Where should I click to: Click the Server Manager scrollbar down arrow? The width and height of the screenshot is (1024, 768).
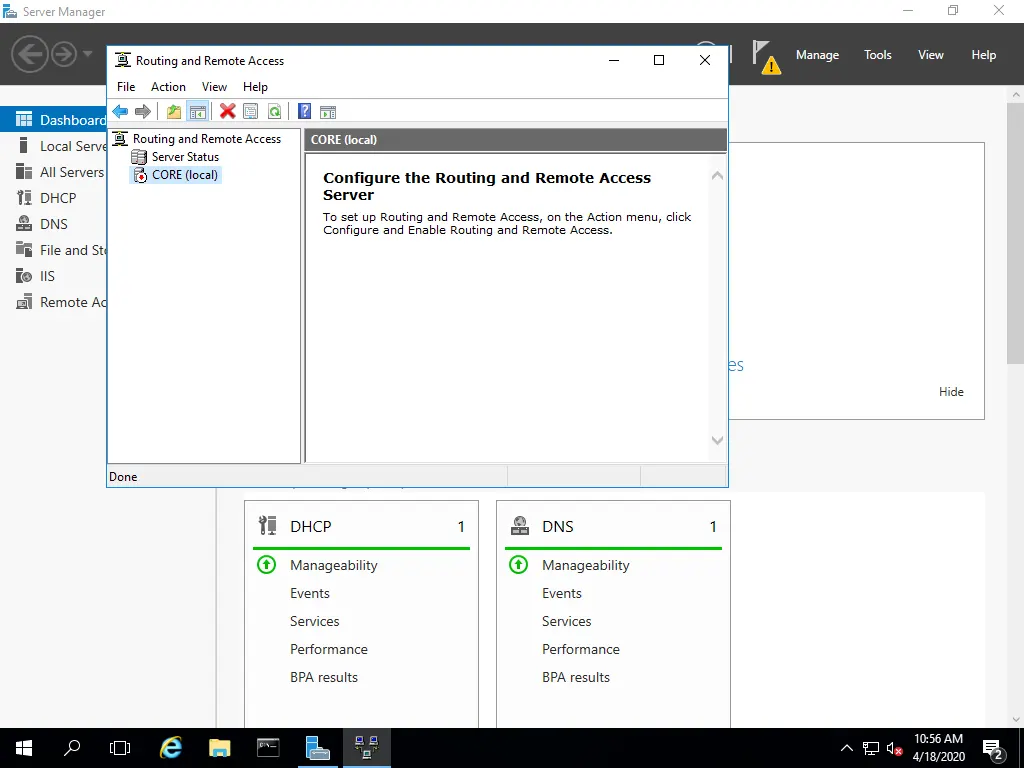[x=1016, y=720]
